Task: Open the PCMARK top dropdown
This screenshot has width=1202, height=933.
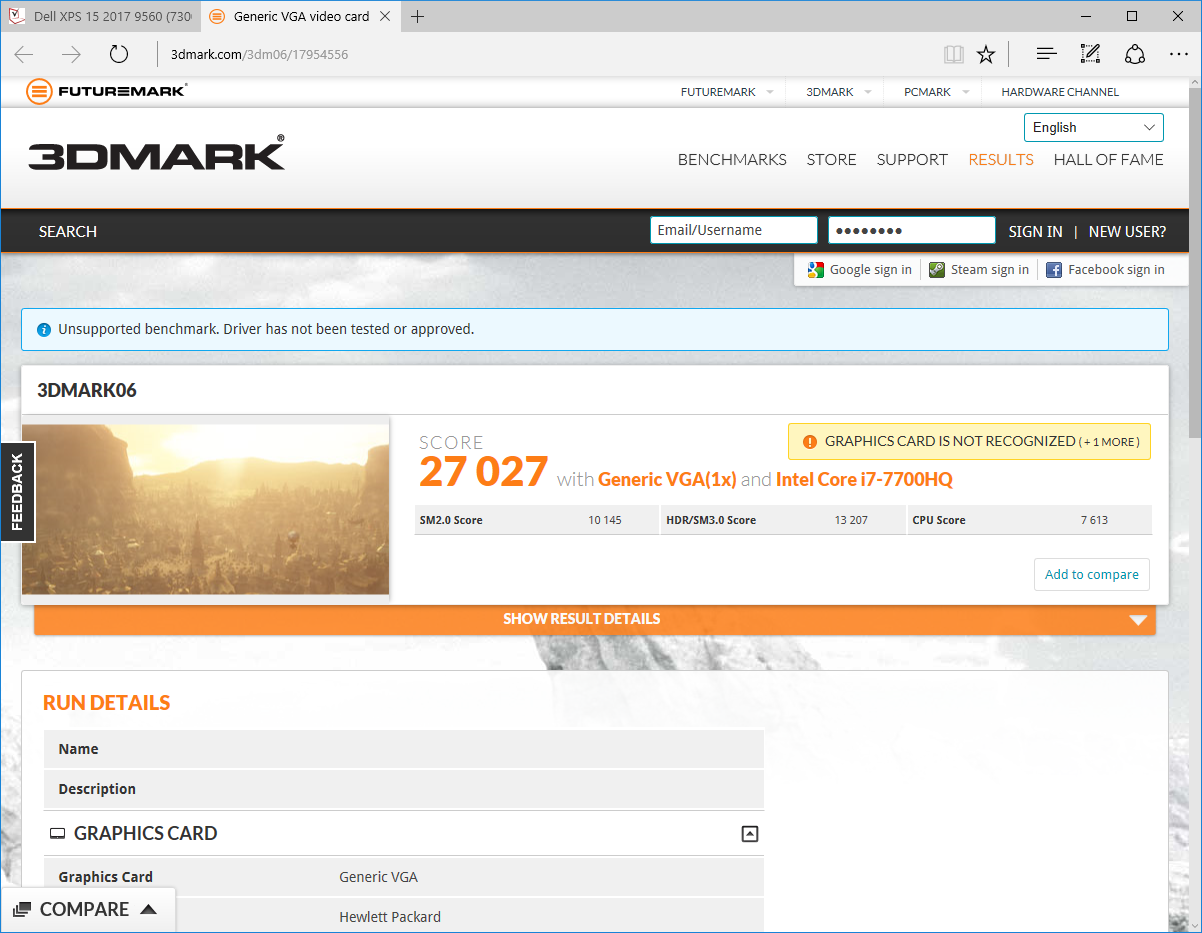Action: pyautogui.click(x=937, y=92)
